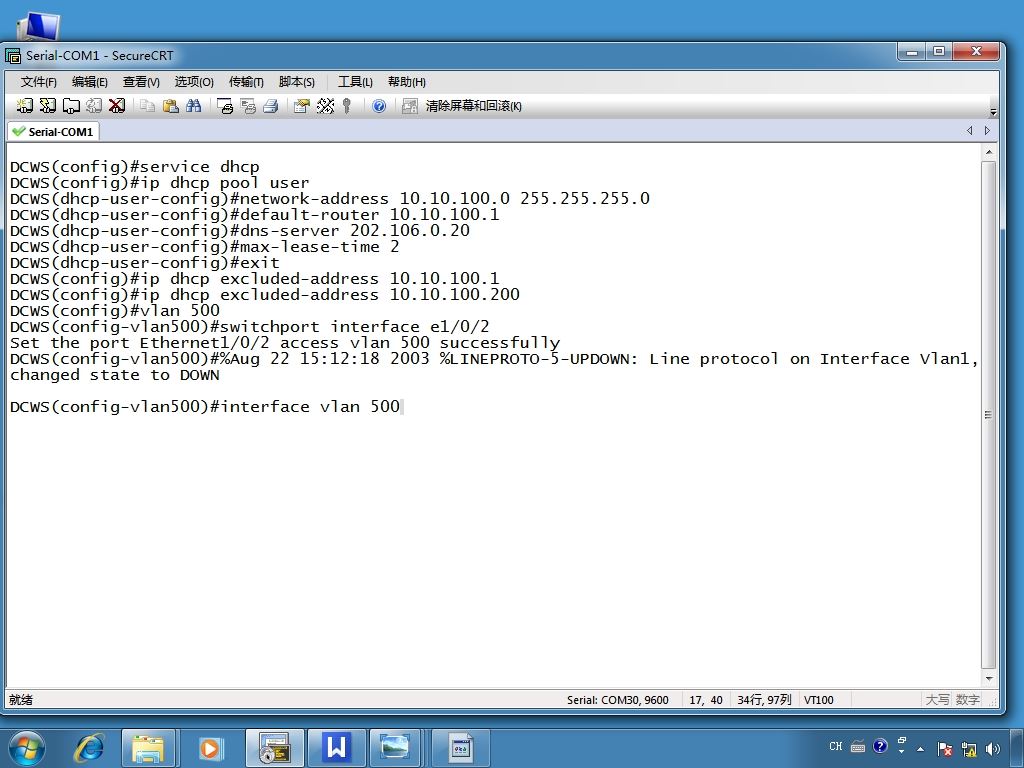This screenshot has height=768, width=1024.
Task: Click the 'interface vlan 500' prompt line
Action: (x=204, y=407)
